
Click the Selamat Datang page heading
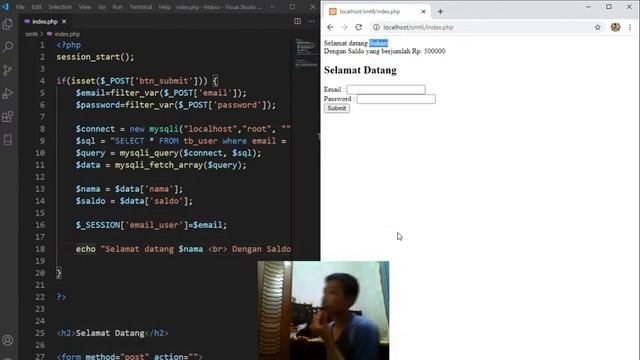[x=360, y=70]
